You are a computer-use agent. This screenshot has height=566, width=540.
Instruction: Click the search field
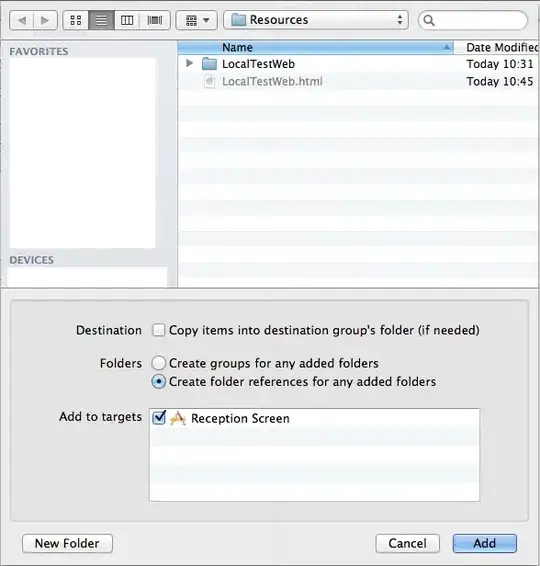coord(473,20)
